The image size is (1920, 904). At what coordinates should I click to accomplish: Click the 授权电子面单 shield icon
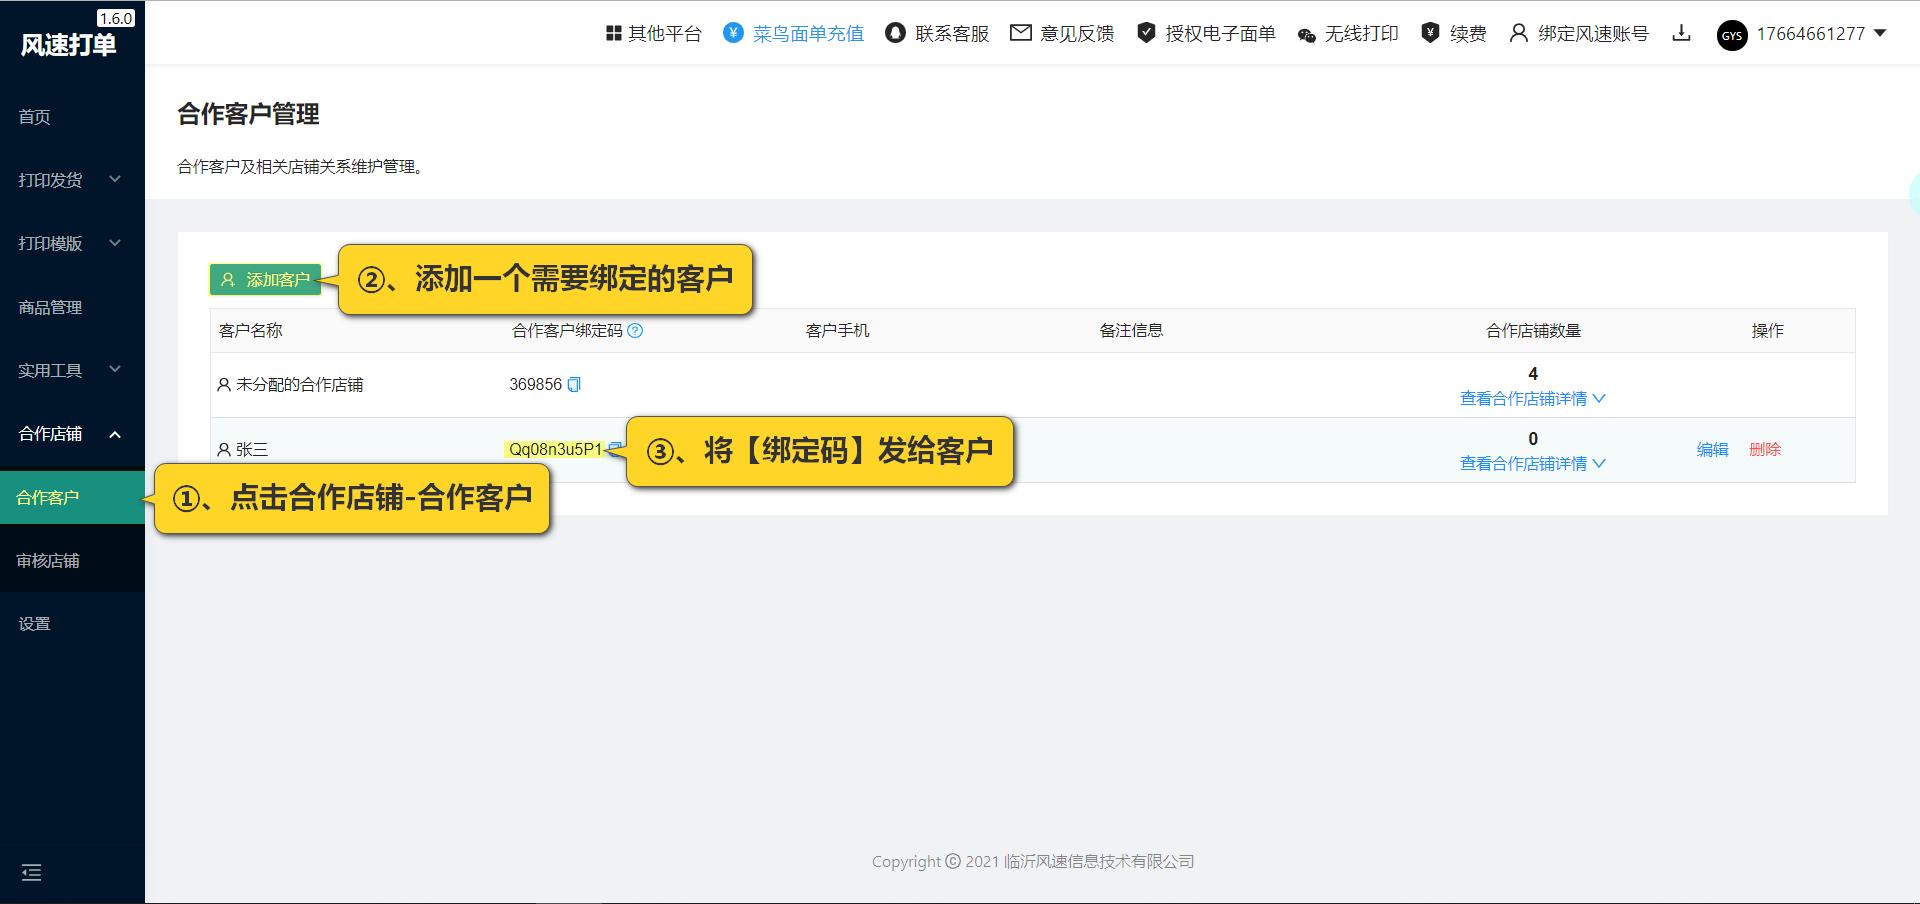tap(1144, 33)
